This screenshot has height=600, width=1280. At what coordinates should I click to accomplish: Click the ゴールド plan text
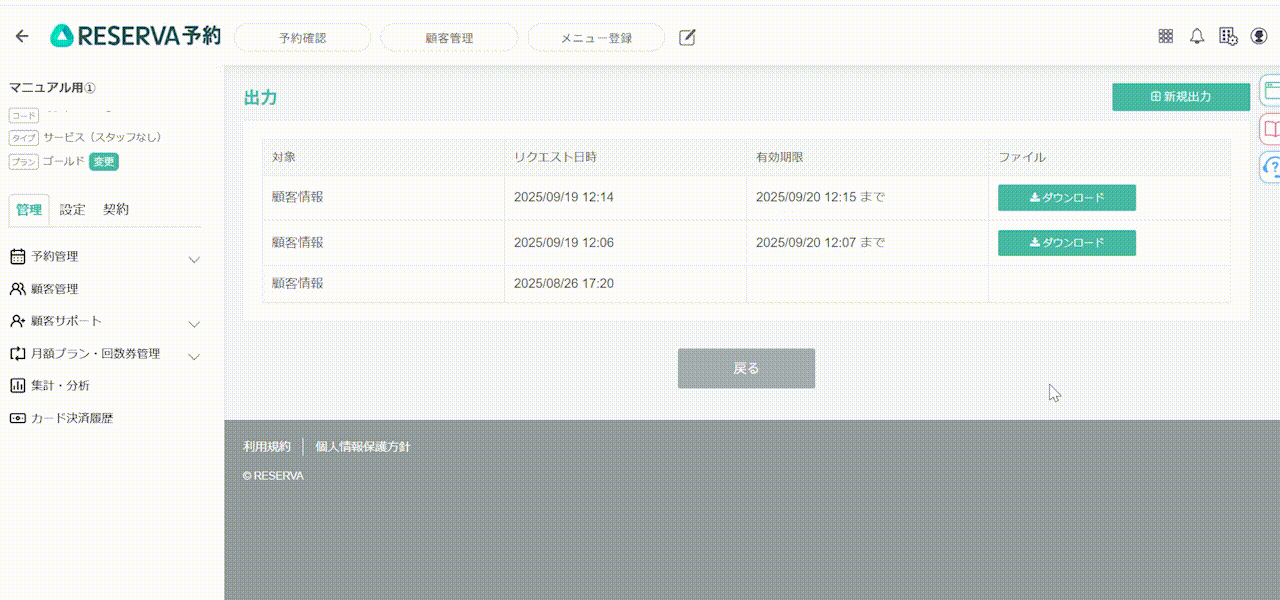[64, 161]
